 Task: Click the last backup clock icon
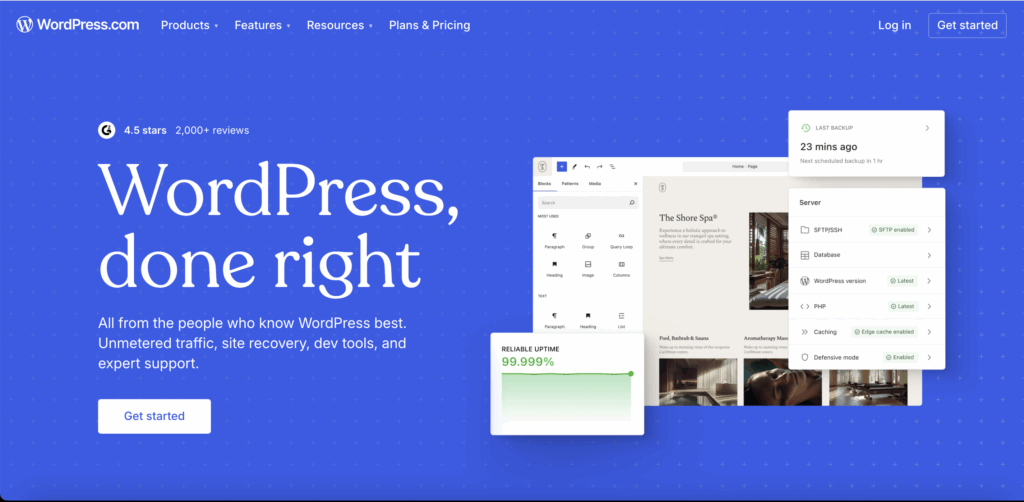[x=806, y=128]
